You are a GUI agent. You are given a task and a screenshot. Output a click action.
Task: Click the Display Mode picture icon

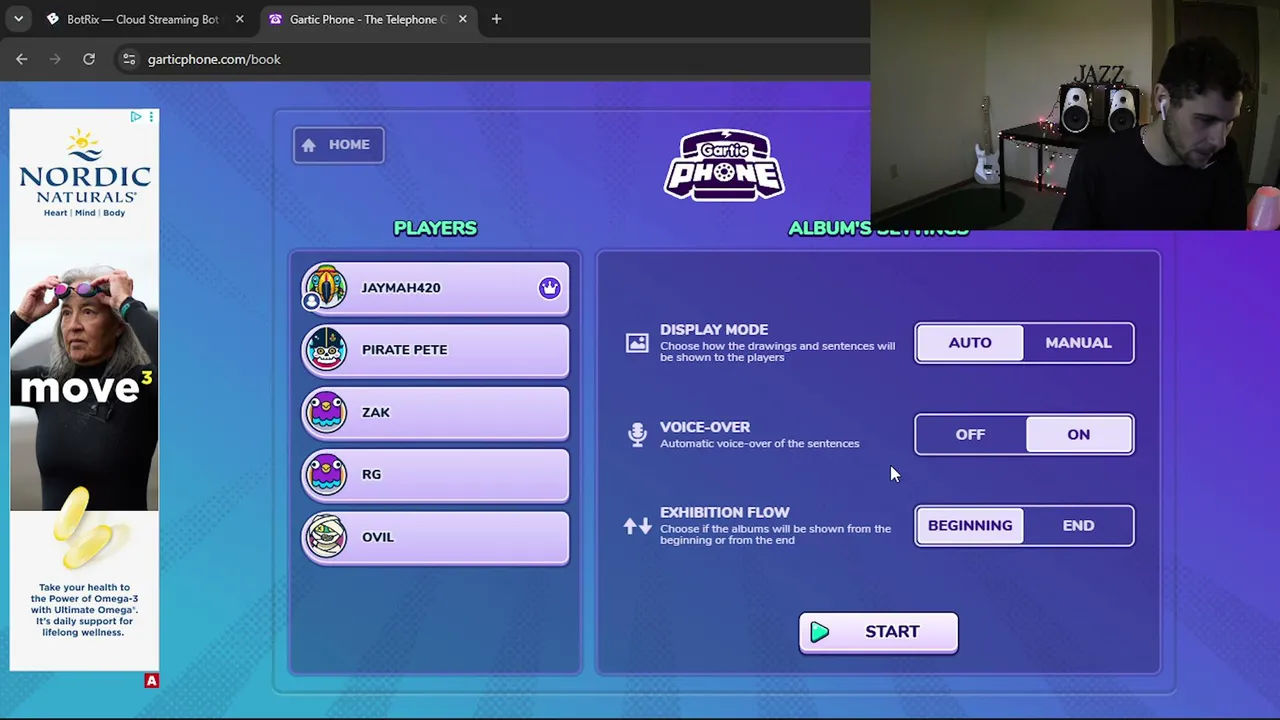[x=637, y=344]
